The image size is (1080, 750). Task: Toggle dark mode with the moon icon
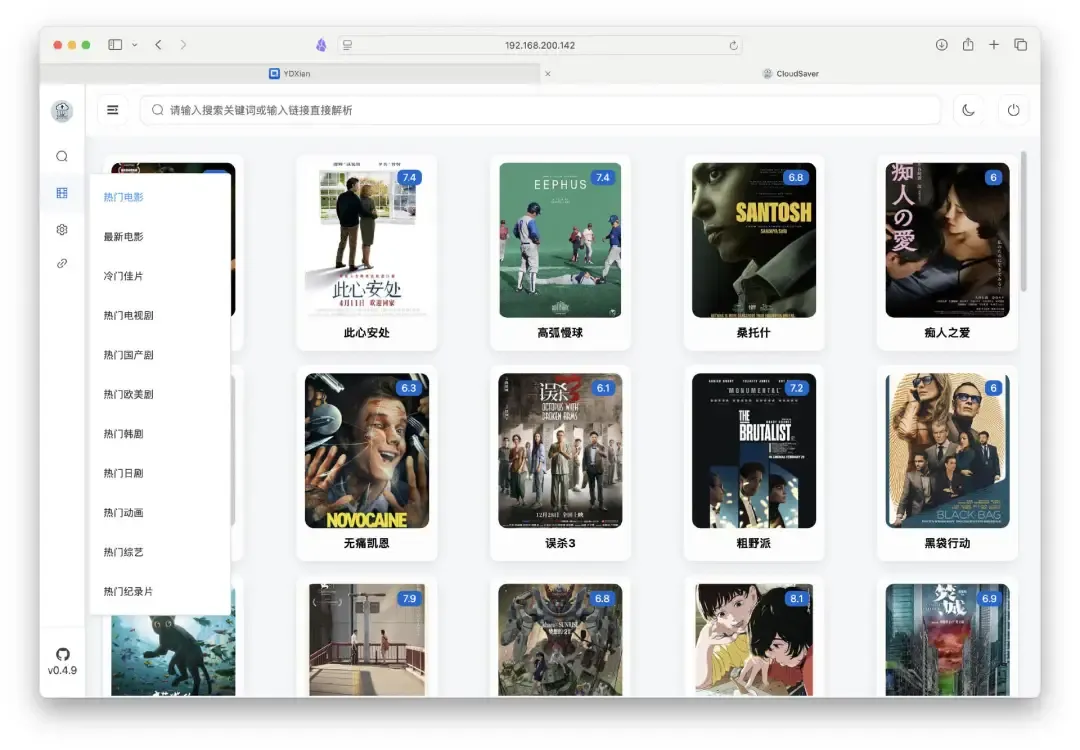[x=968, y=110]
